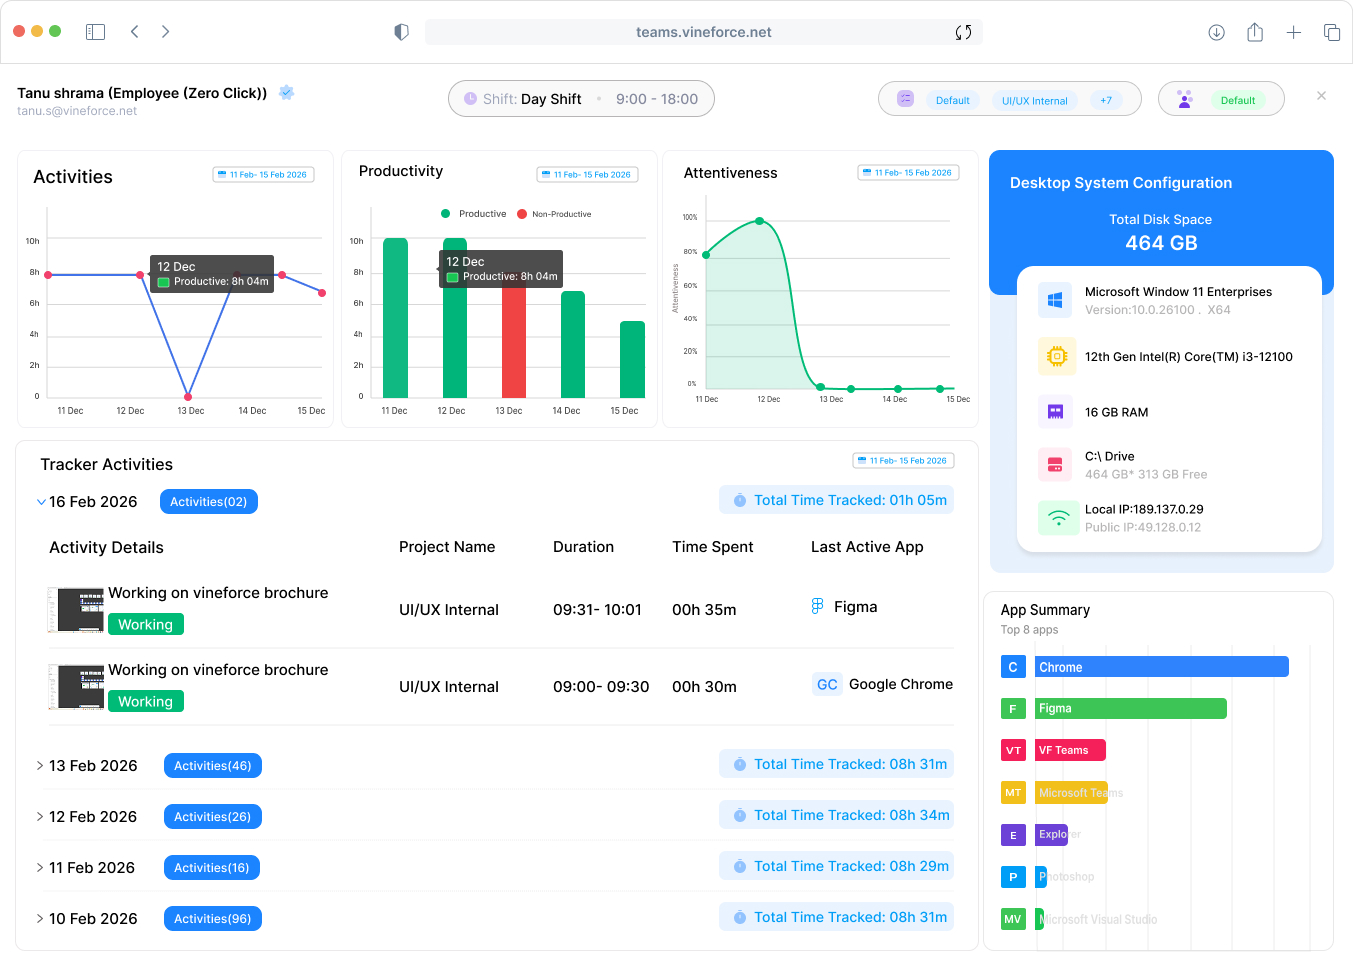1353x978 pixels.
Task: Click the processor icon beside 12th Gen Intel Core
Action: [1058, 356]
